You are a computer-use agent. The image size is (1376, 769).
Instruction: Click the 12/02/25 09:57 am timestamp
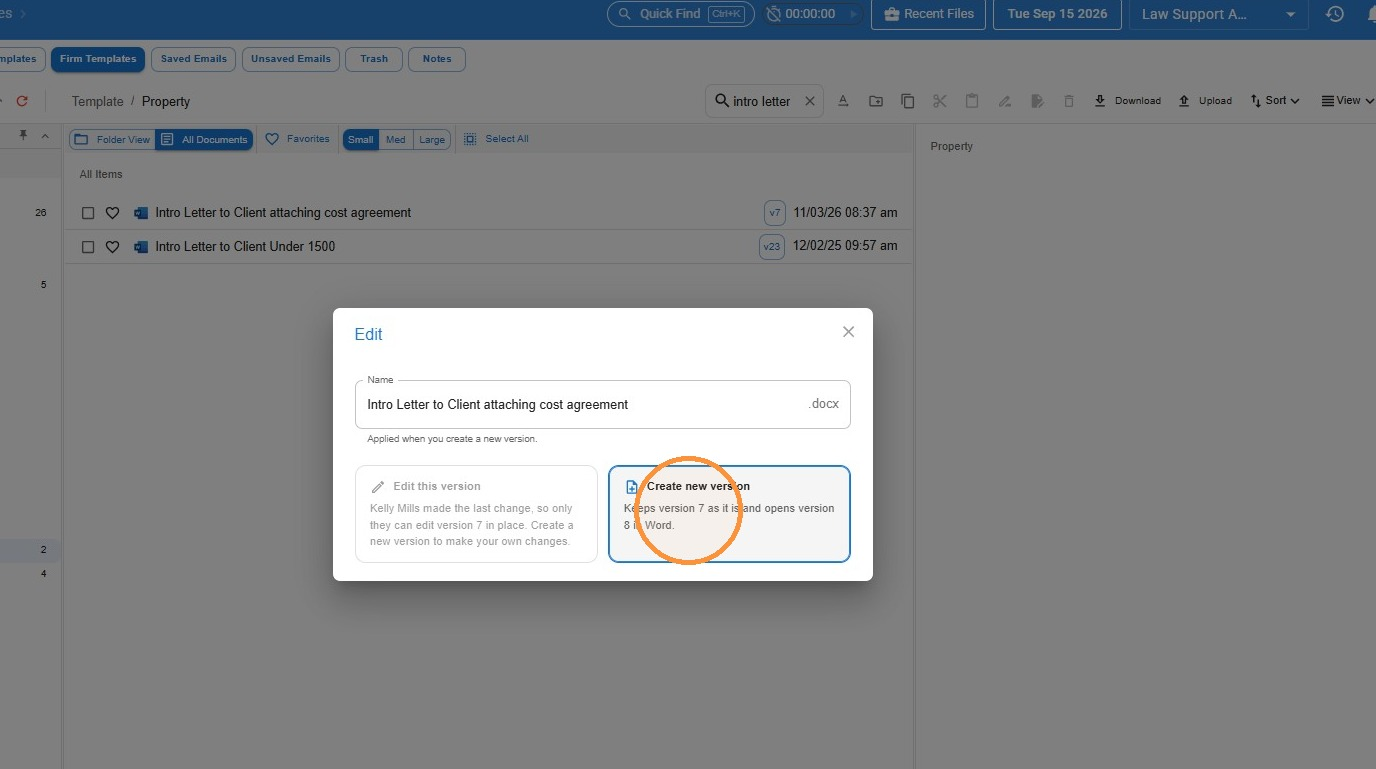845,245
